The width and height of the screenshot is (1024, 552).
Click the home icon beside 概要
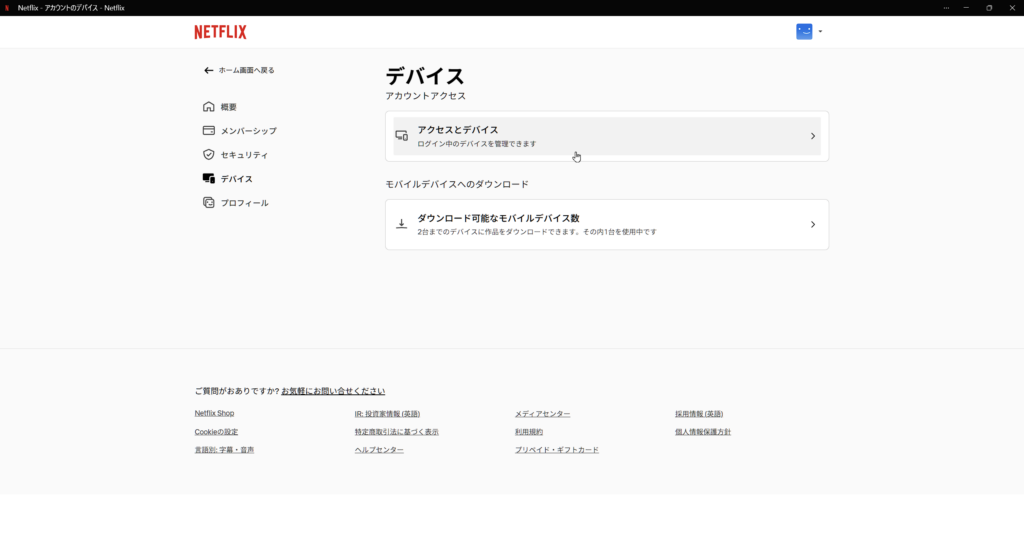[208, 106]
